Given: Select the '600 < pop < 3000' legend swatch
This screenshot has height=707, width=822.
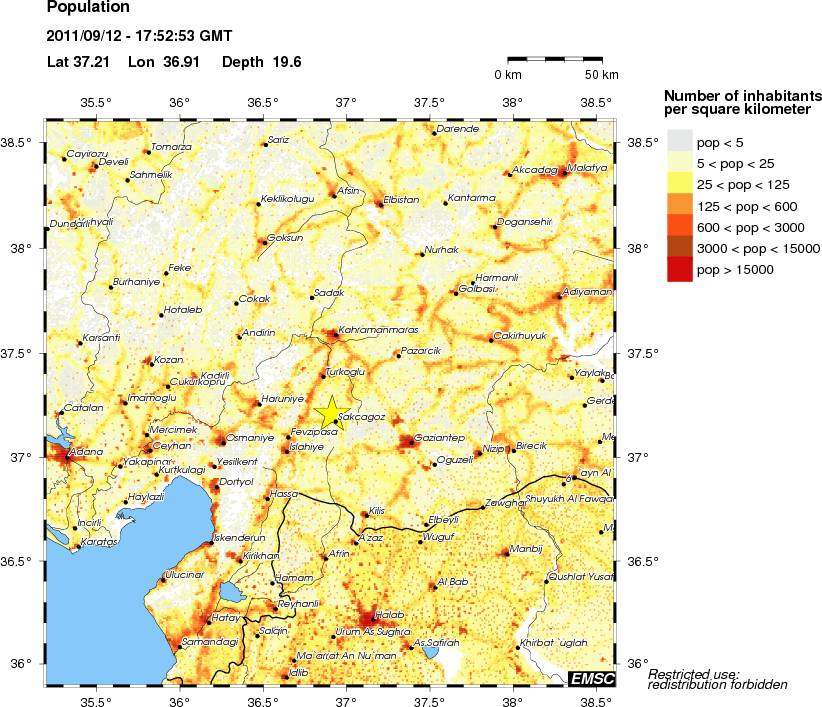Looking at the screenshot, I should coord(680,227).
